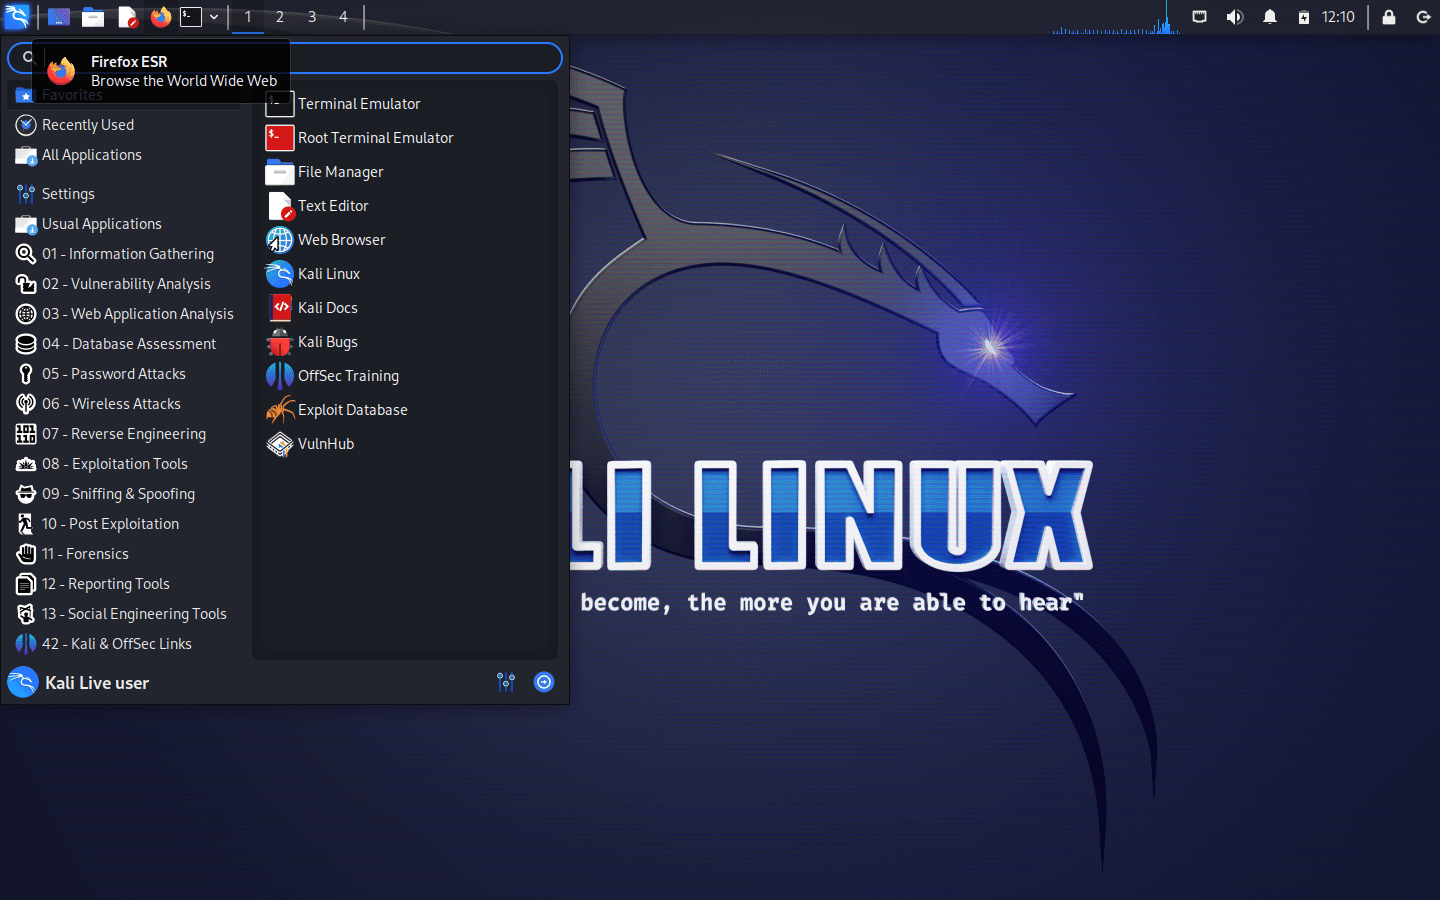The width and height of the screenshot is (1440, 900).
Task: Show Recently Used applications
Action: (x=87, y=124)
